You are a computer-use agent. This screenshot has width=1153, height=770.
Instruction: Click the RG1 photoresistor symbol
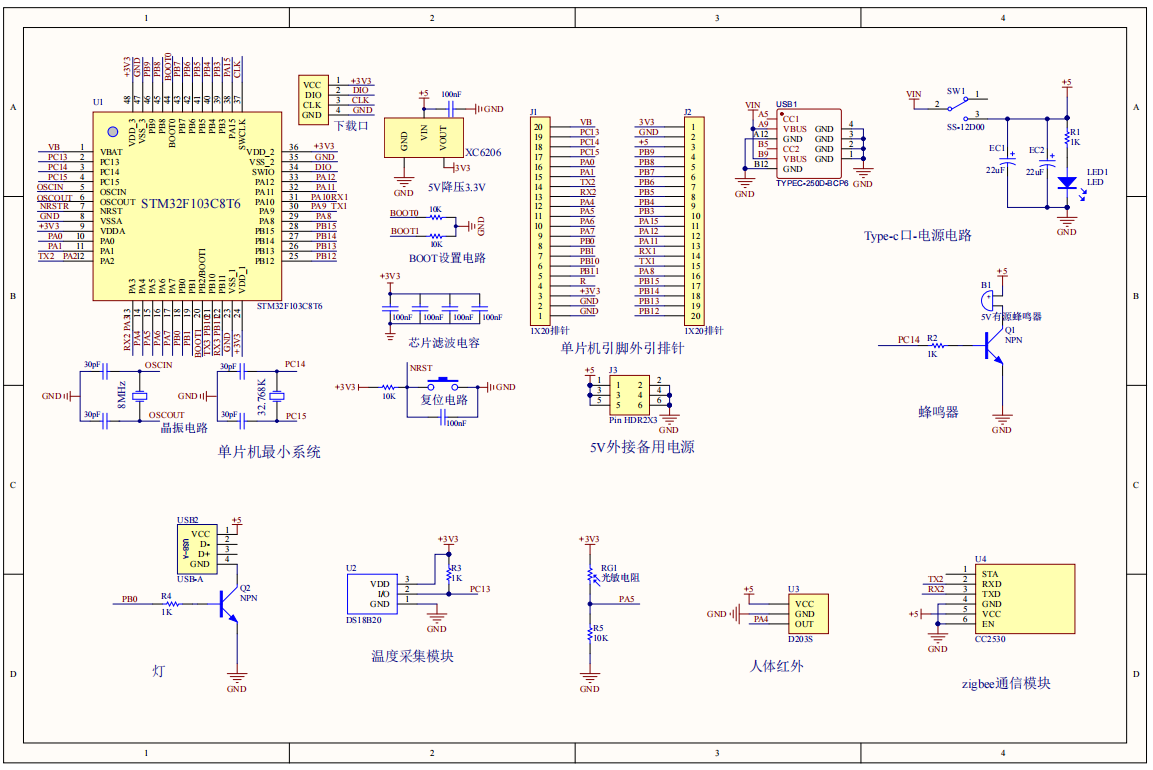point(589,575)
